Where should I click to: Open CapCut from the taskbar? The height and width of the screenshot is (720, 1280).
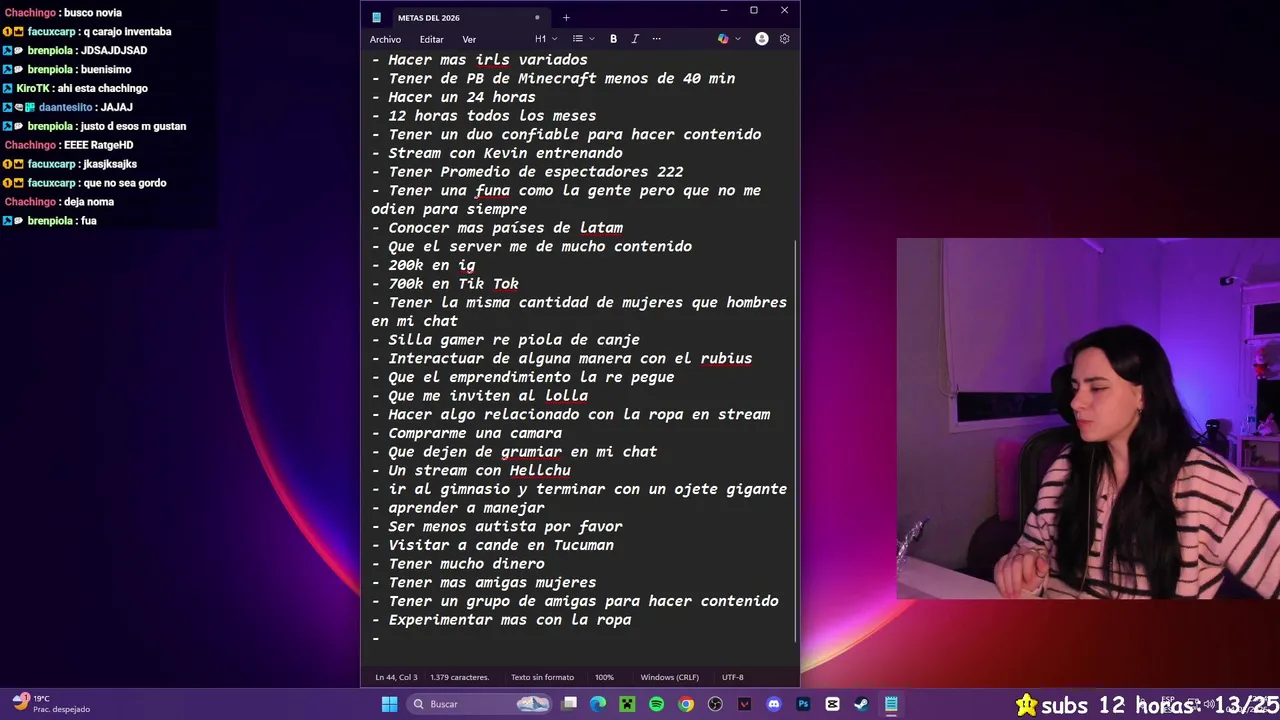tap(832, 704)
